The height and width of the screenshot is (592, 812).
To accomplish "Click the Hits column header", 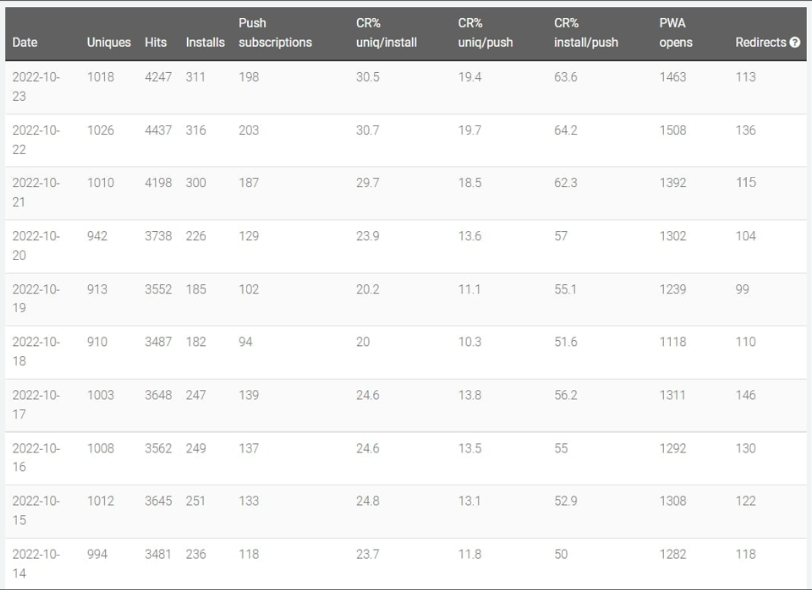I will pos(156,42).
